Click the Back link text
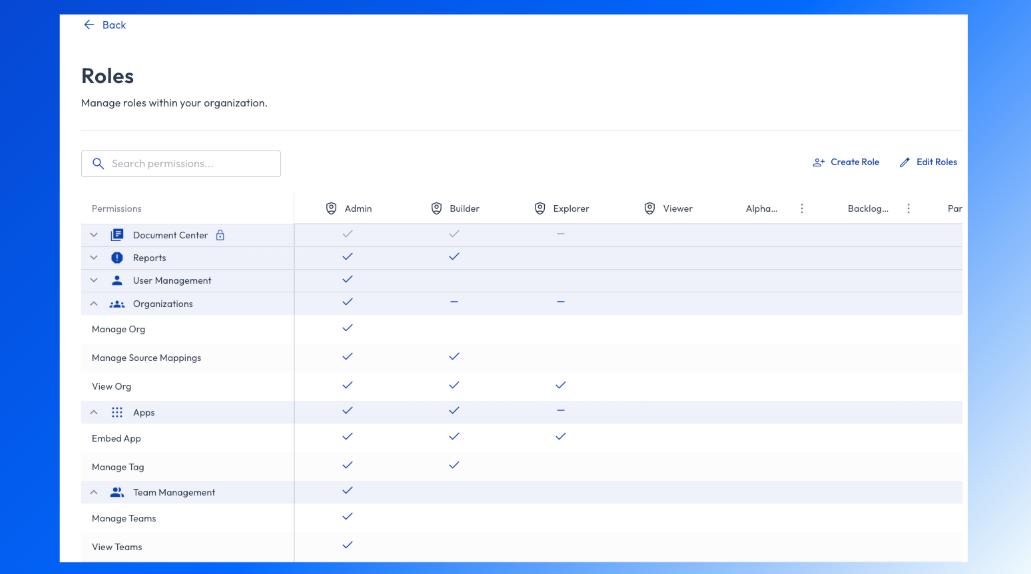 click(x=114, y=25)
